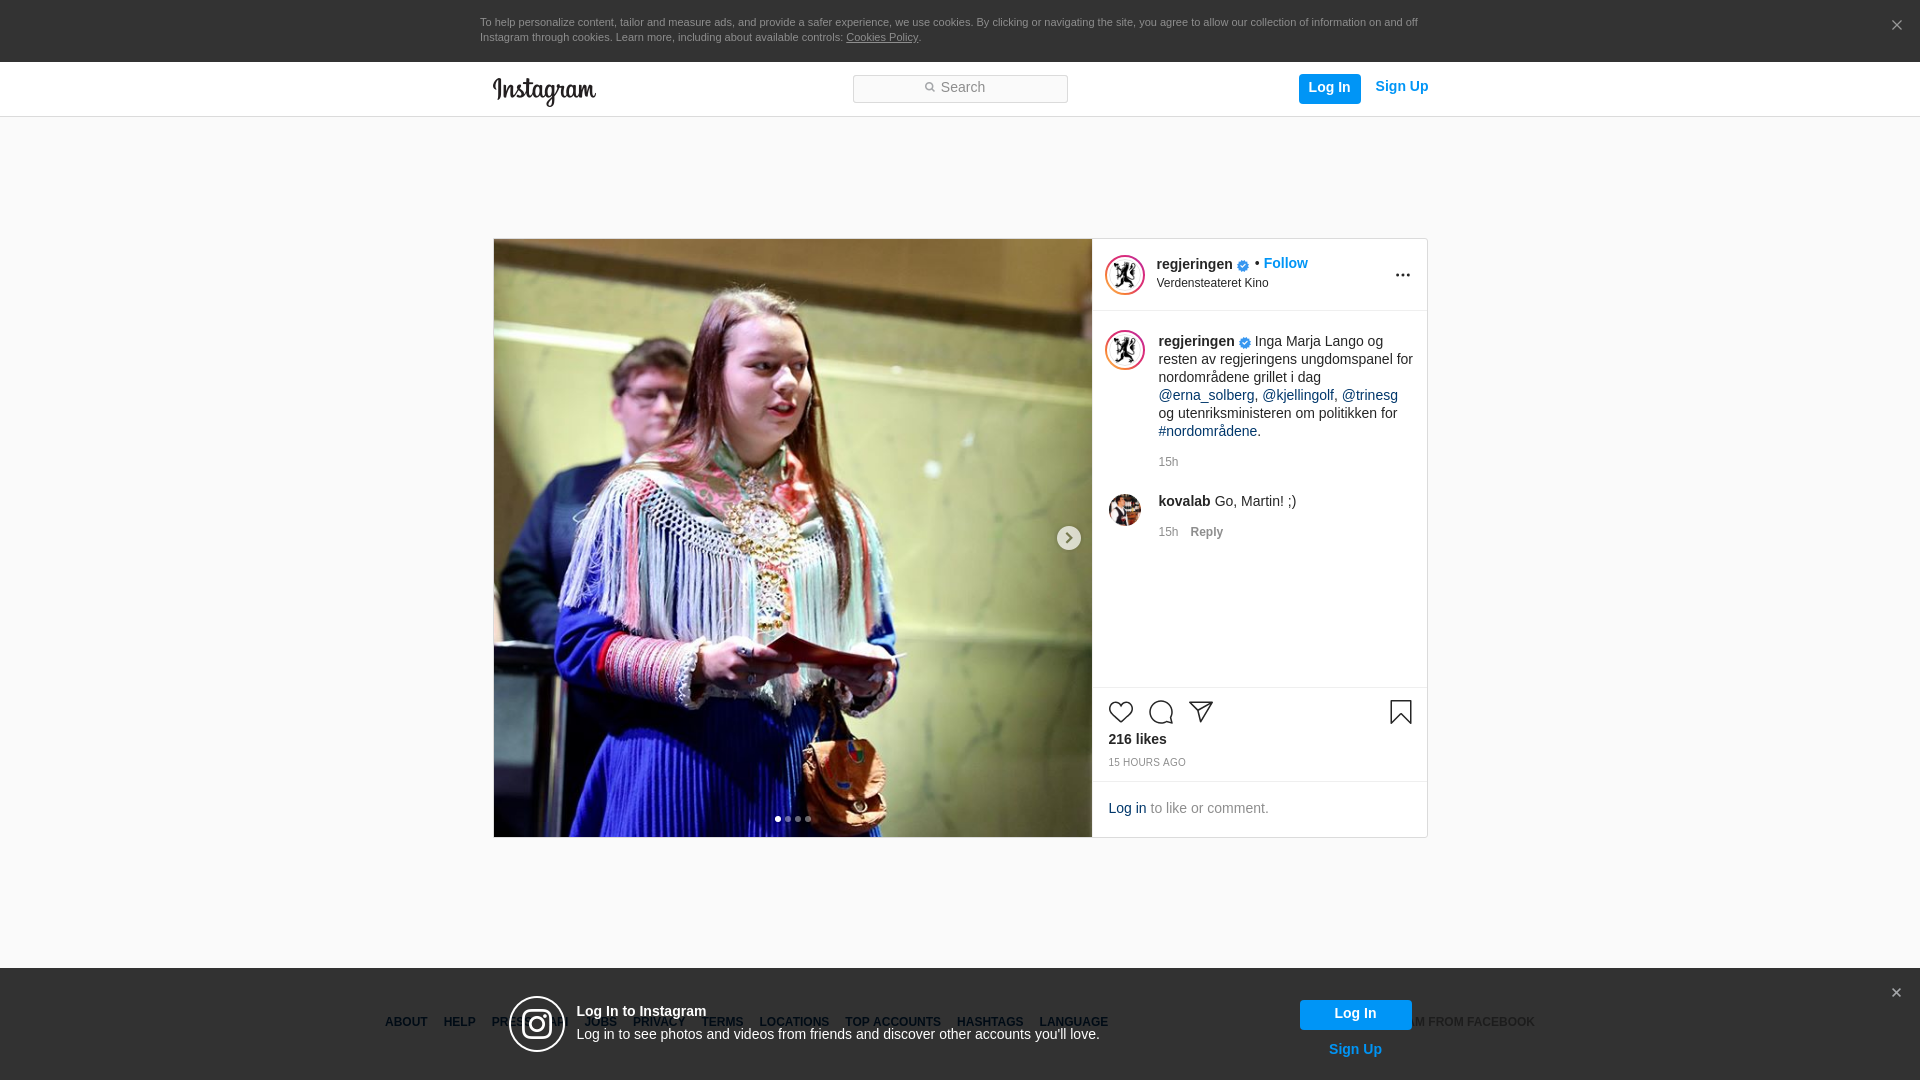The width and height of the screenshot is (1920, 1080).
Task: Share post via paper plane icon
Action: click(x=1201, y=712)
